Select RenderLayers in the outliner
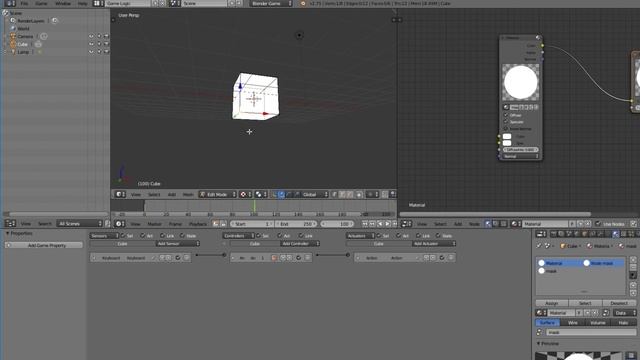This screenshot has width=640, height=360. coord(31,21)
